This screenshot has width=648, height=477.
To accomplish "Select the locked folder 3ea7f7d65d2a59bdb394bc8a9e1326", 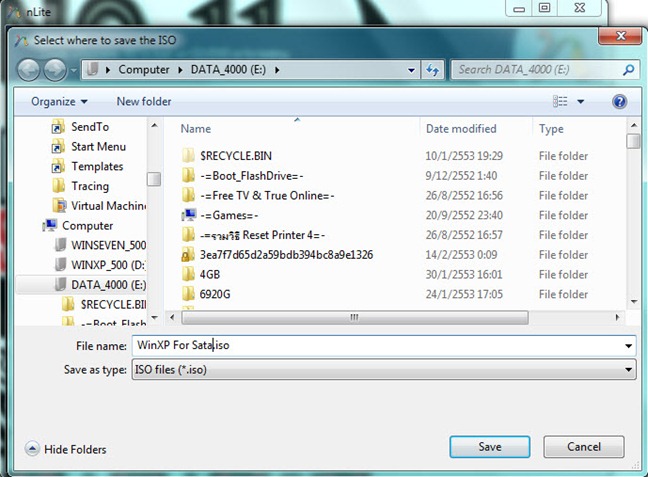I will 188,255.
